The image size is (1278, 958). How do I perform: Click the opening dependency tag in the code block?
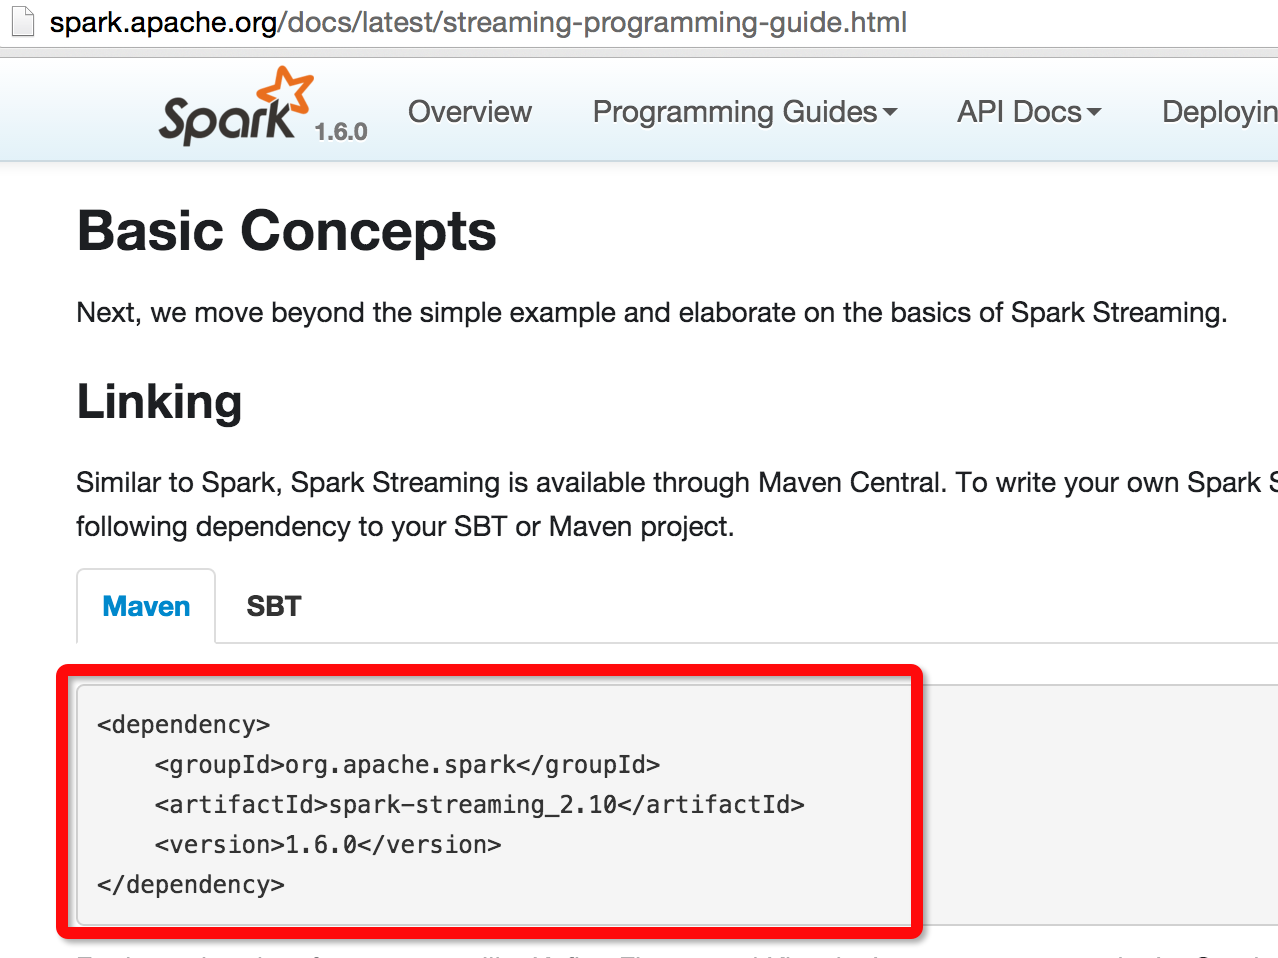[184, 725]
